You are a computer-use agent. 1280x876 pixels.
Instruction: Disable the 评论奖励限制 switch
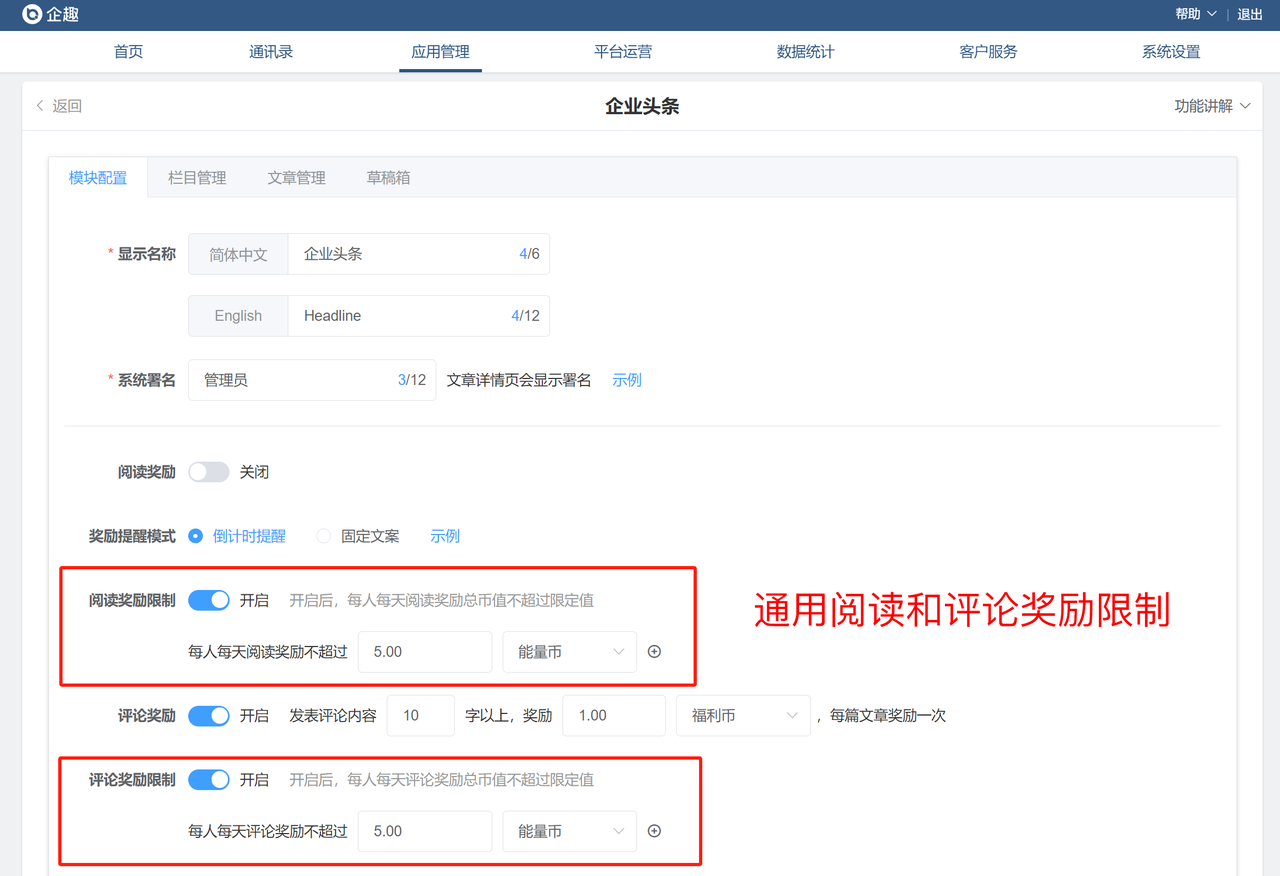pyautogui.click(x=209, y=780)
